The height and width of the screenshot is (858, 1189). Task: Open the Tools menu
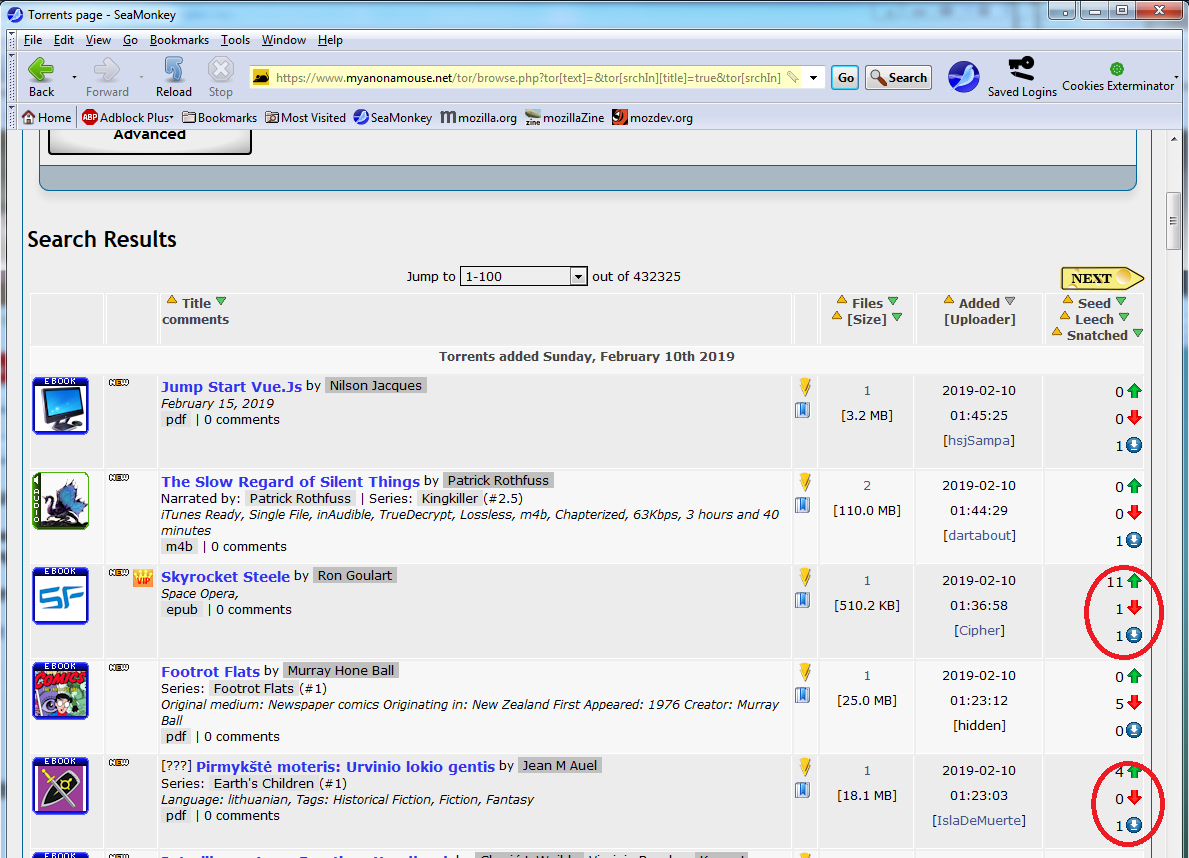[x=235, y=40]
